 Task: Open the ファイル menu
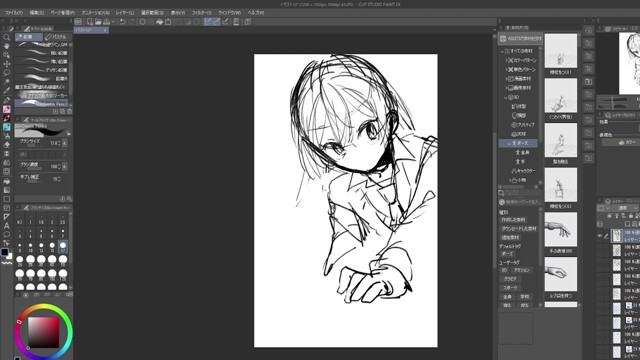[x=14, y=13]
